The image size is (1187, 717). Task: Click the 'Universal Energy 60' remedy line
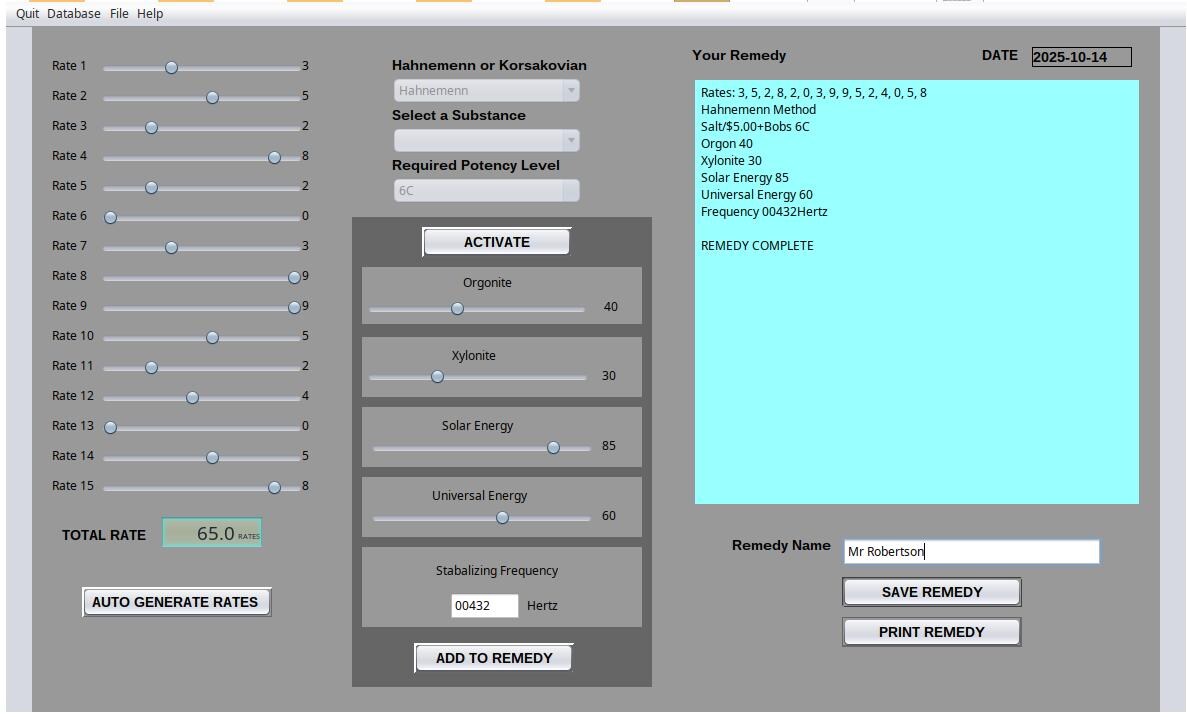coord(756,195)
